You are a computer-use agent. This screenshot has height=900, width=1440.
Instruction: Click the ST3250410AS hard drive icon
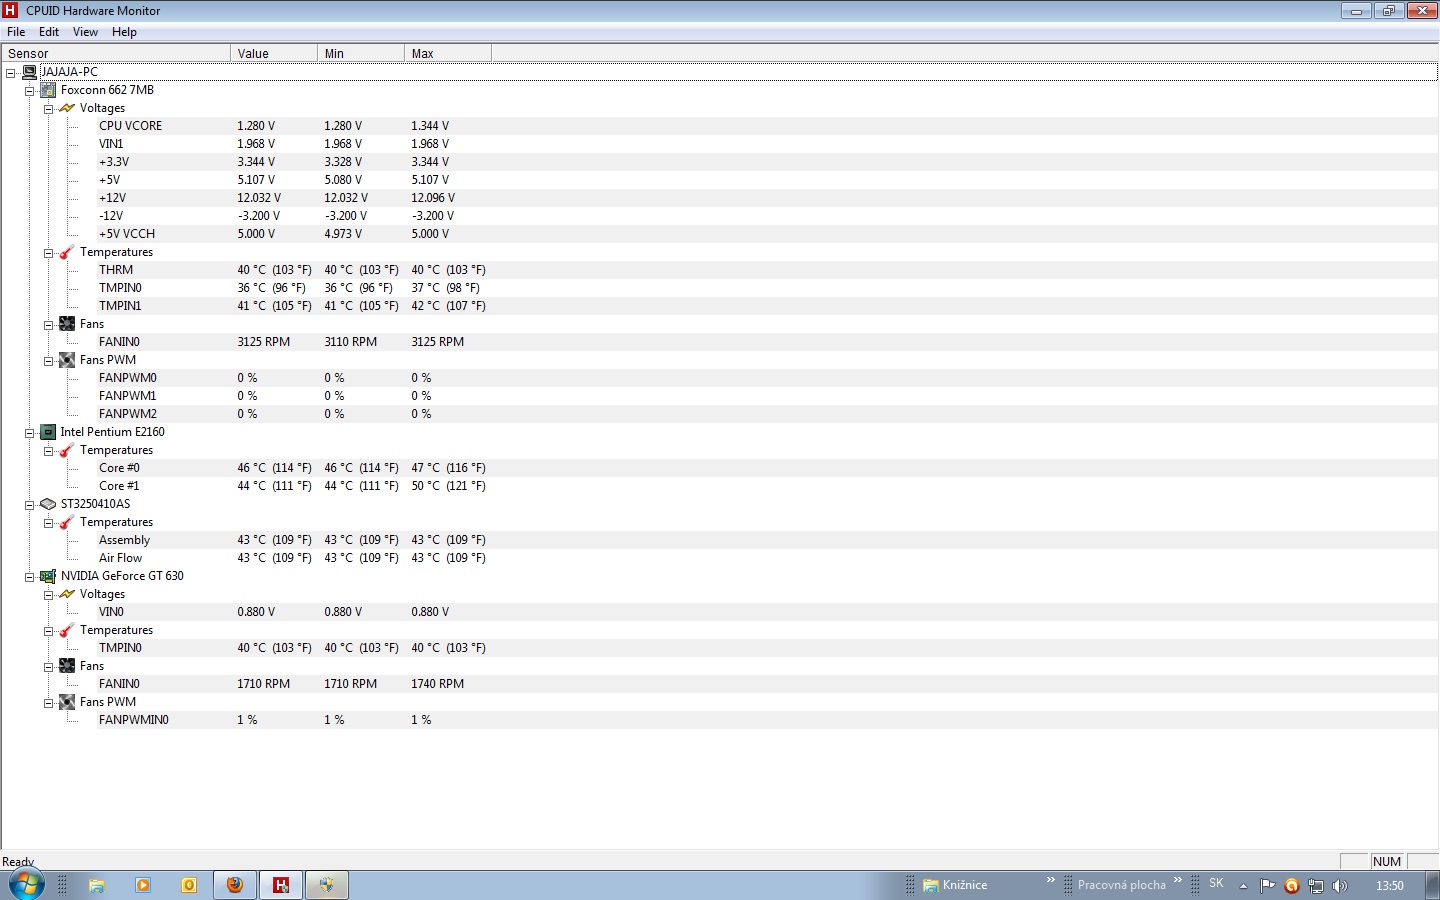point(48,504)
